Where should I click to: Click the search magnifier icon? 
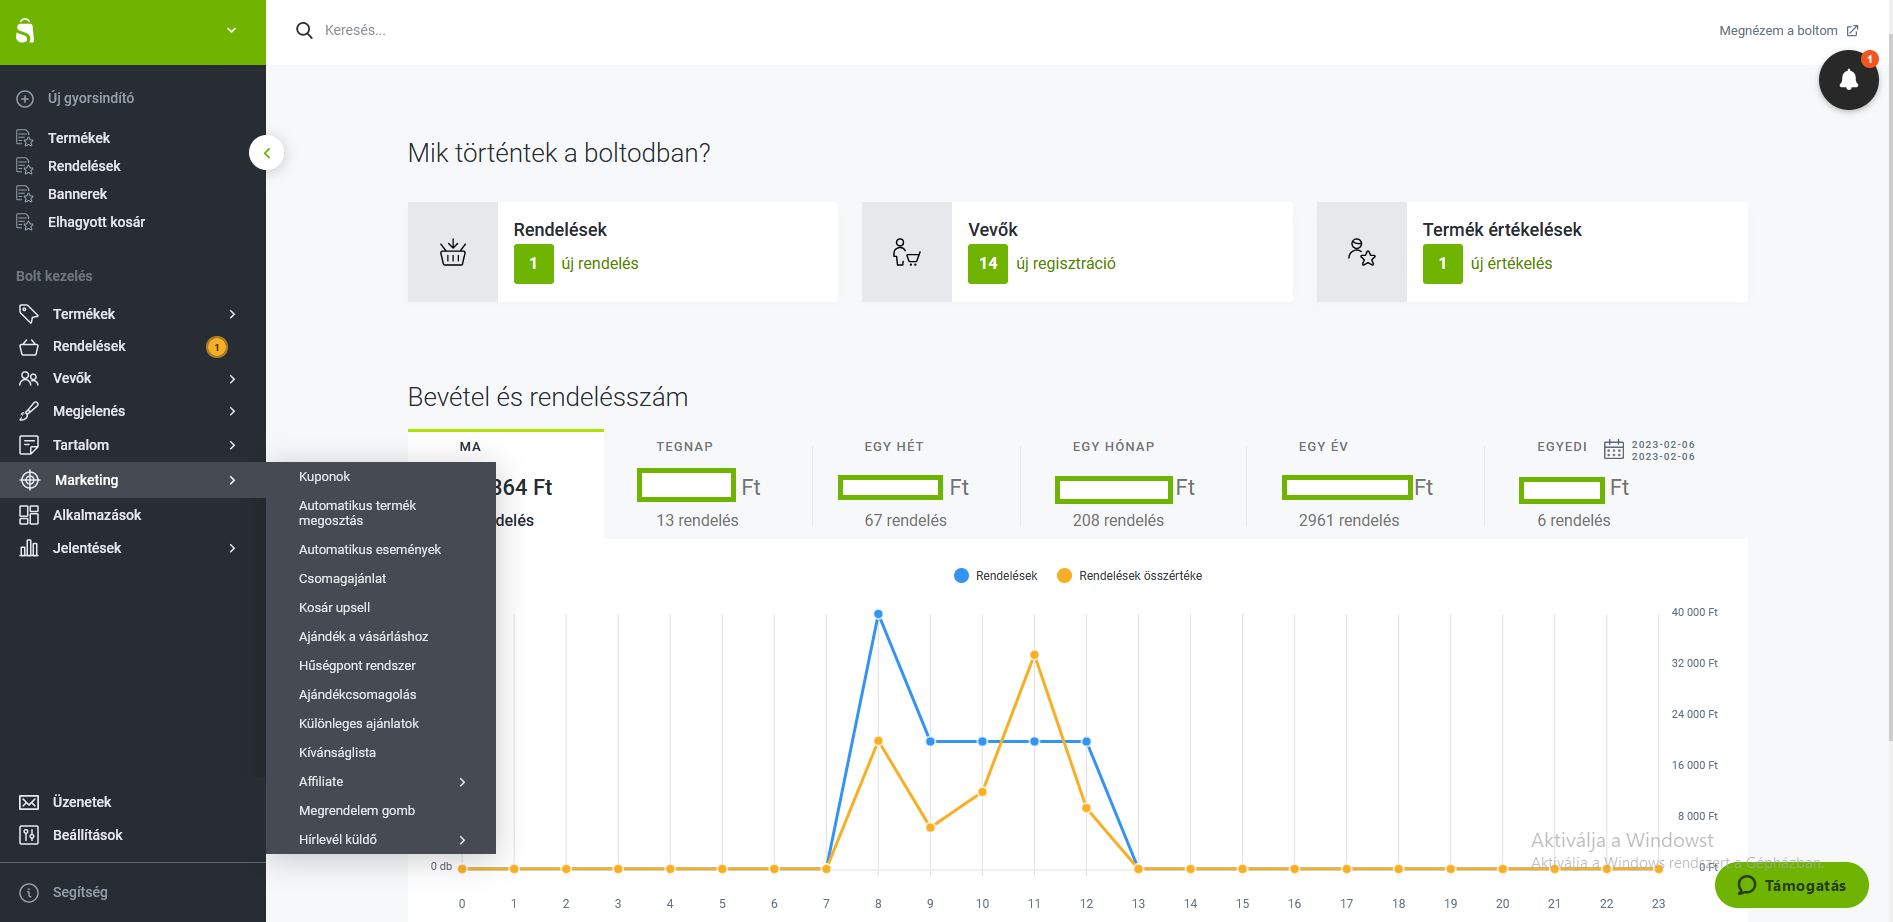pos(304,31)
